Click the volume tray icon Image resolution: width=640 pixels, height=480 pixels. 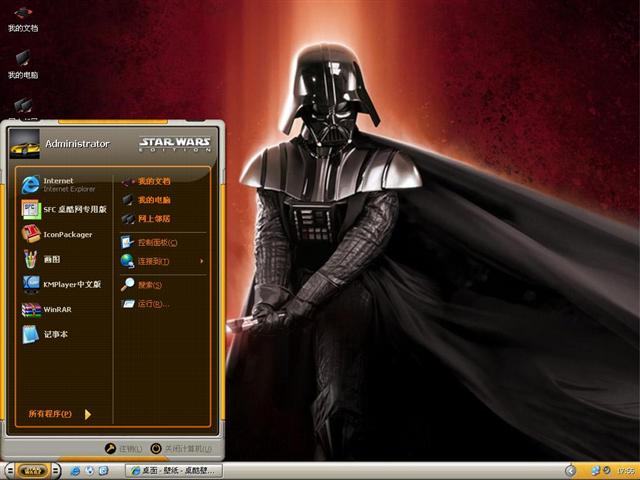point(607,471)
